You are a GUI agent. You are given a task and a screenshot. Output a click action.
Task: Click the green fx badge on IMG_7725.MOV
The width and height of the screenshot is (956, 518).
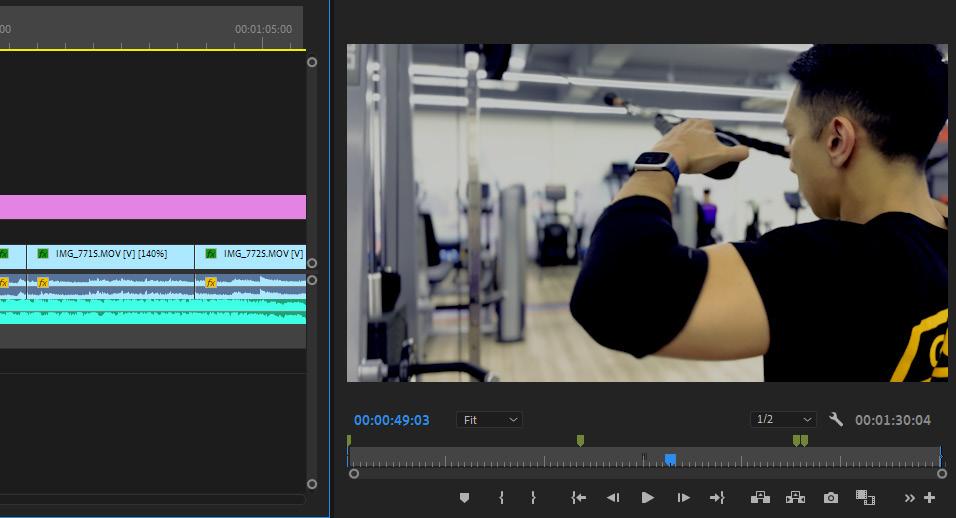pos(210,253)
